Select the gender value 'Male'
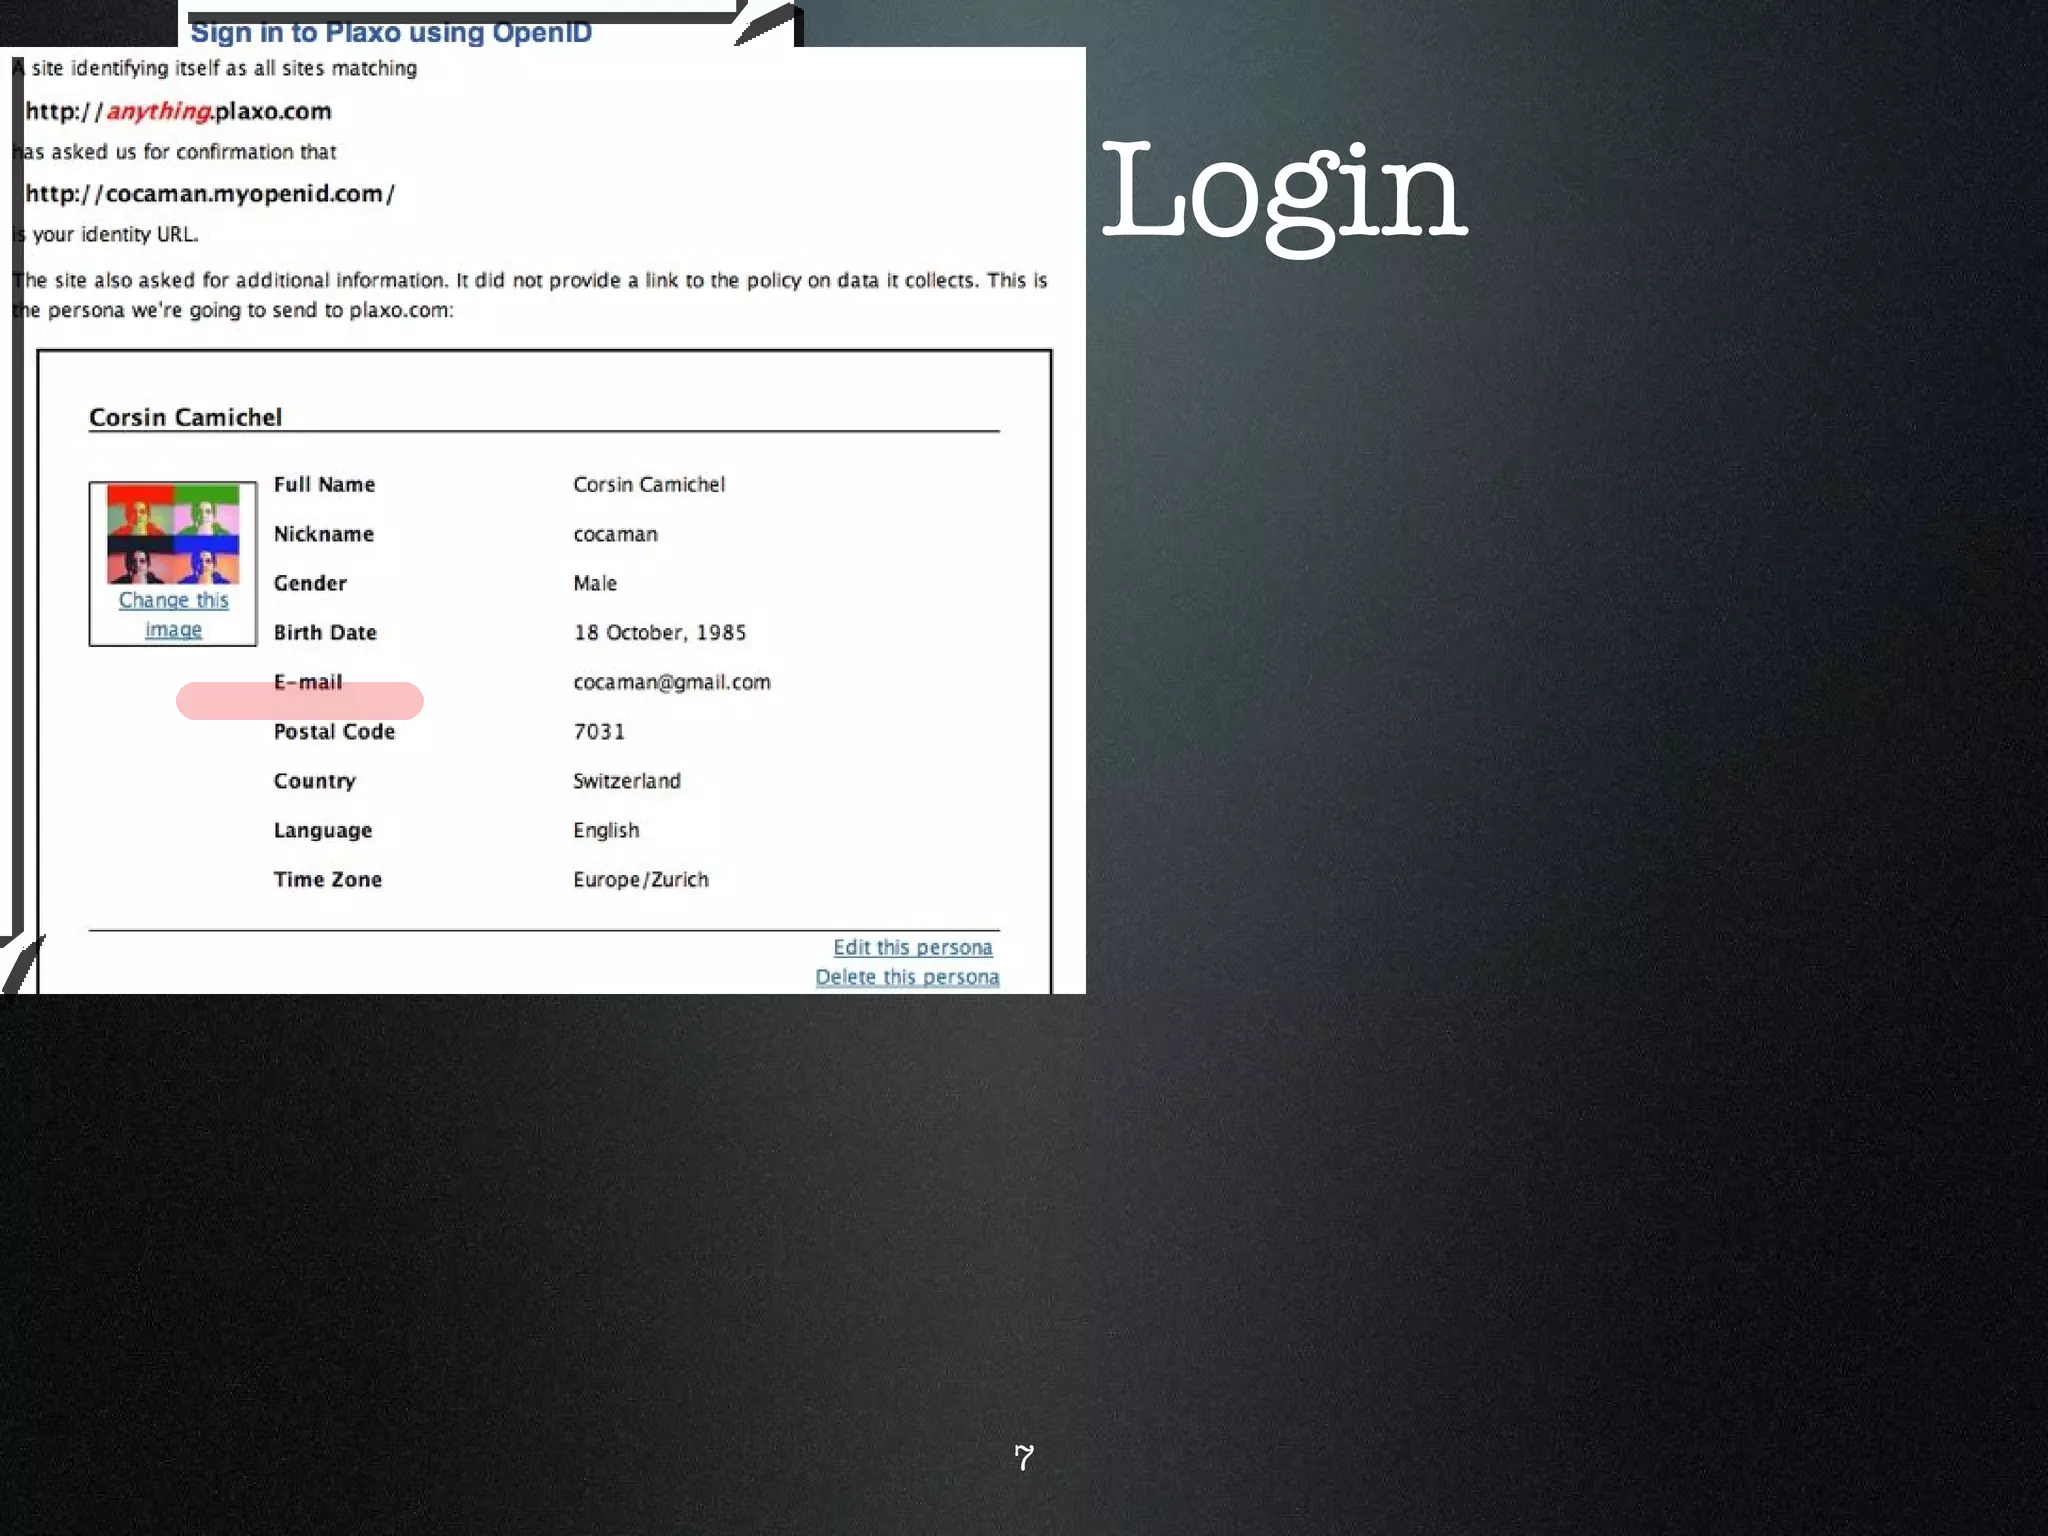 tap(595, 583)
